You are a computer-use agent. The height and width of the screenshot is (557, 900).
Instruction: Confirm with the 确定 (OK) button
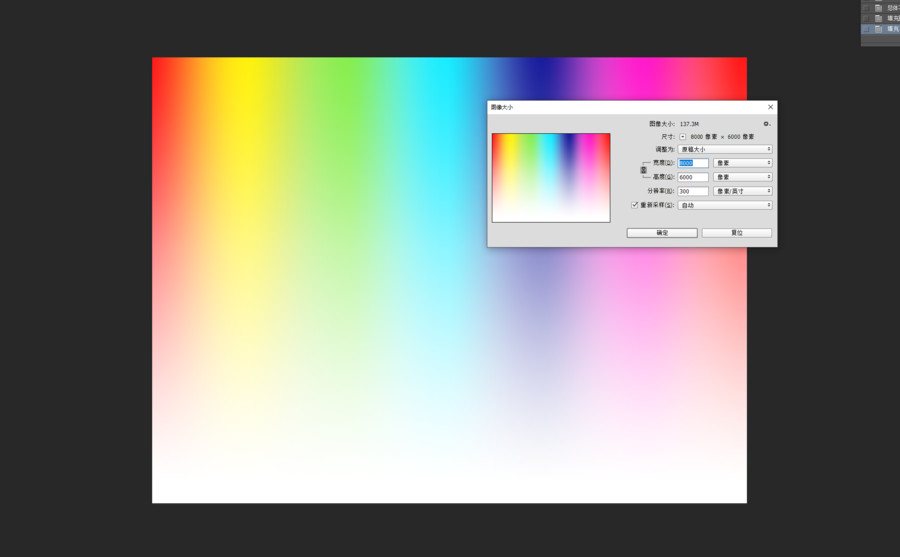point(662,233)
